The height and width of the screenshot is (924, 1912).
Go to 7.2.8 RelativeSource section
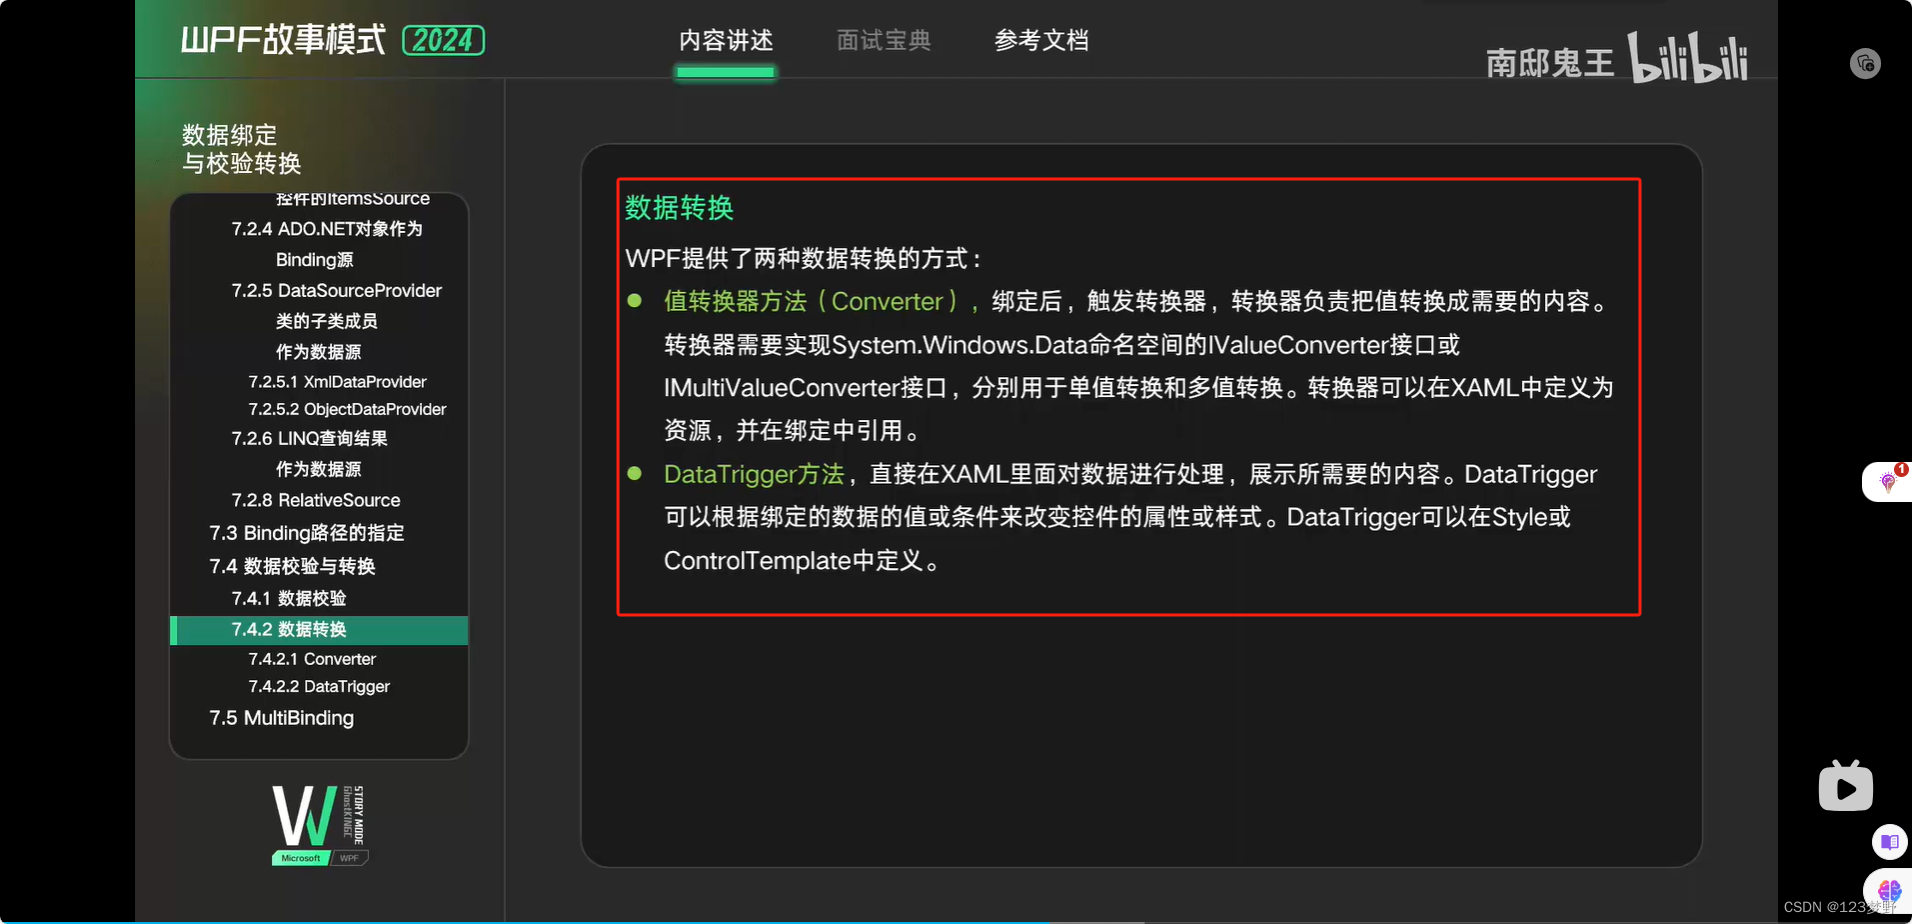pos(315,500)
